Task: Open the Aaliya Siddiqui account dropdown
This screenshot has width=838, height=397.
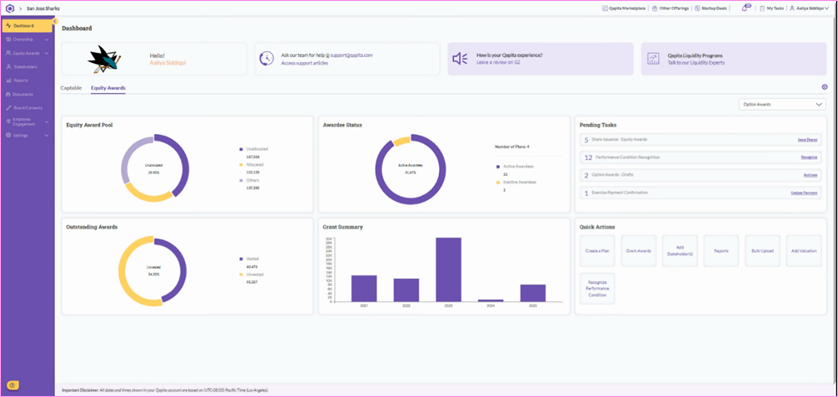Action: click(x=813, y=9)
